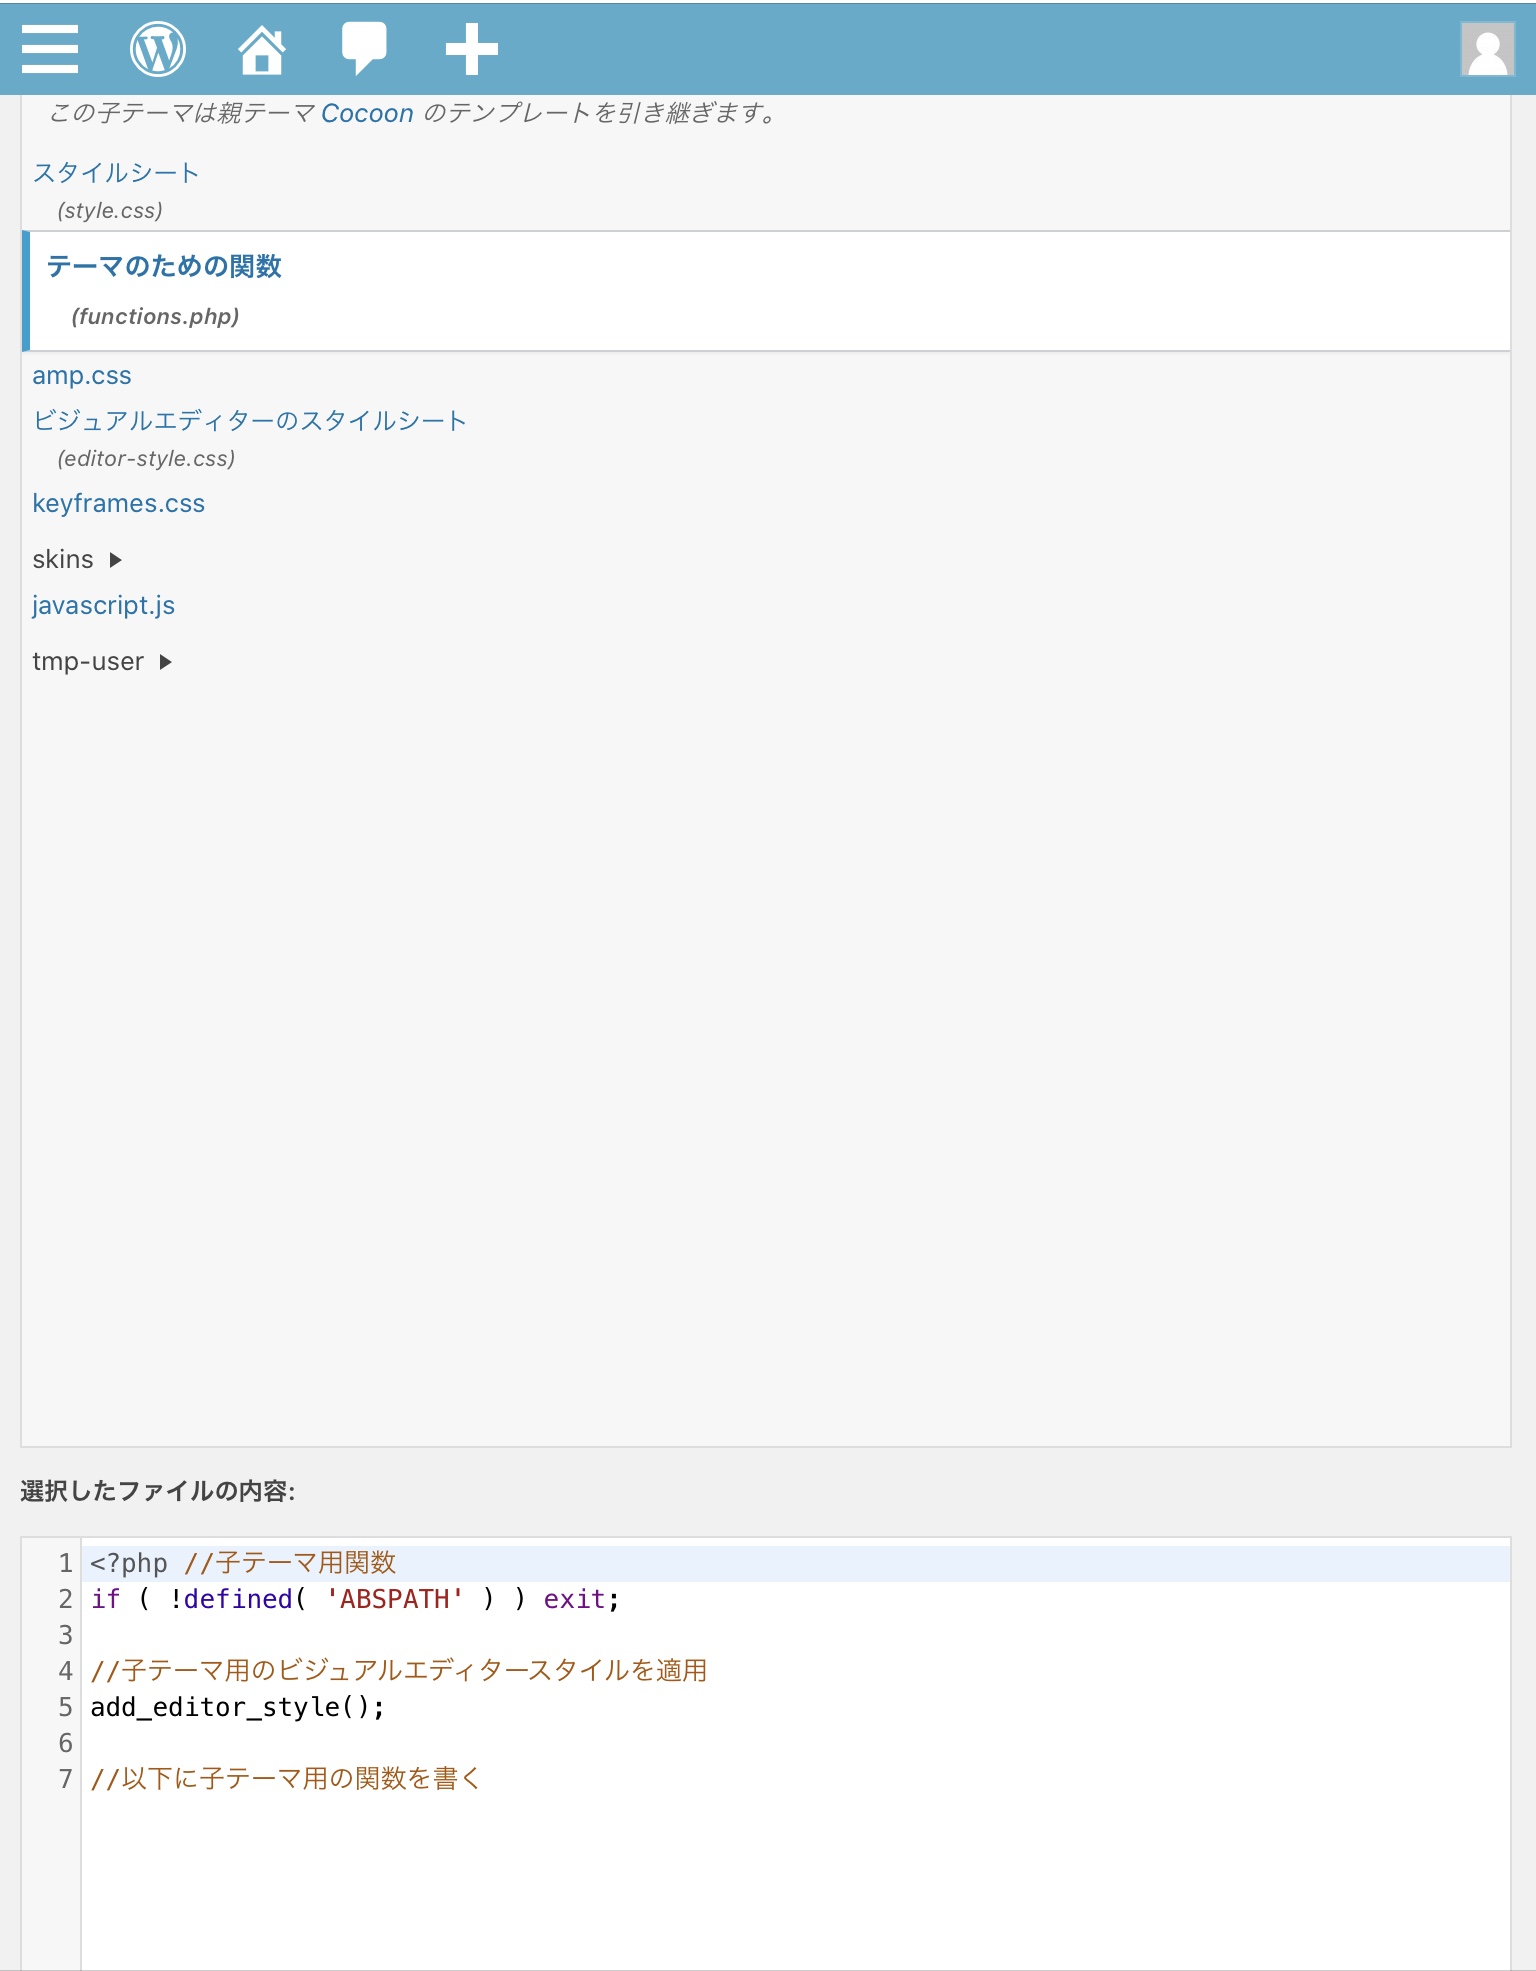
Task: Open user profile avatar
Action: coord(1487,49)
